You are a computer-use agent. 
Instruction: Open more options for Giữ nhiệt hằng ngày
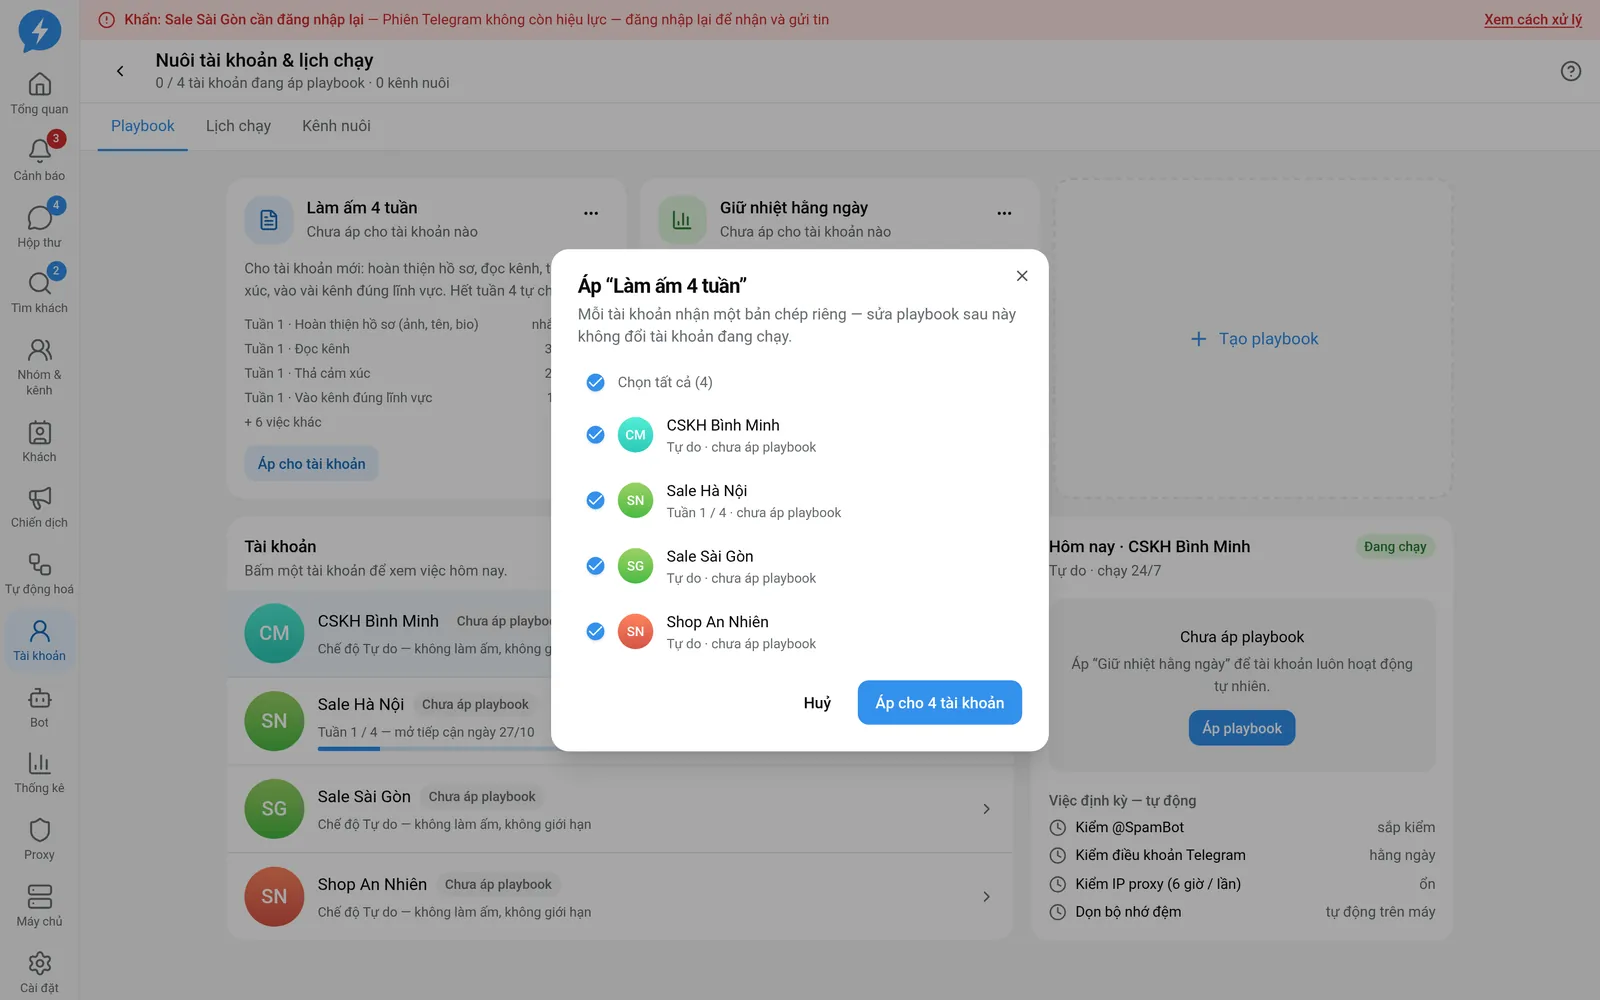(x=1004, y=213)
